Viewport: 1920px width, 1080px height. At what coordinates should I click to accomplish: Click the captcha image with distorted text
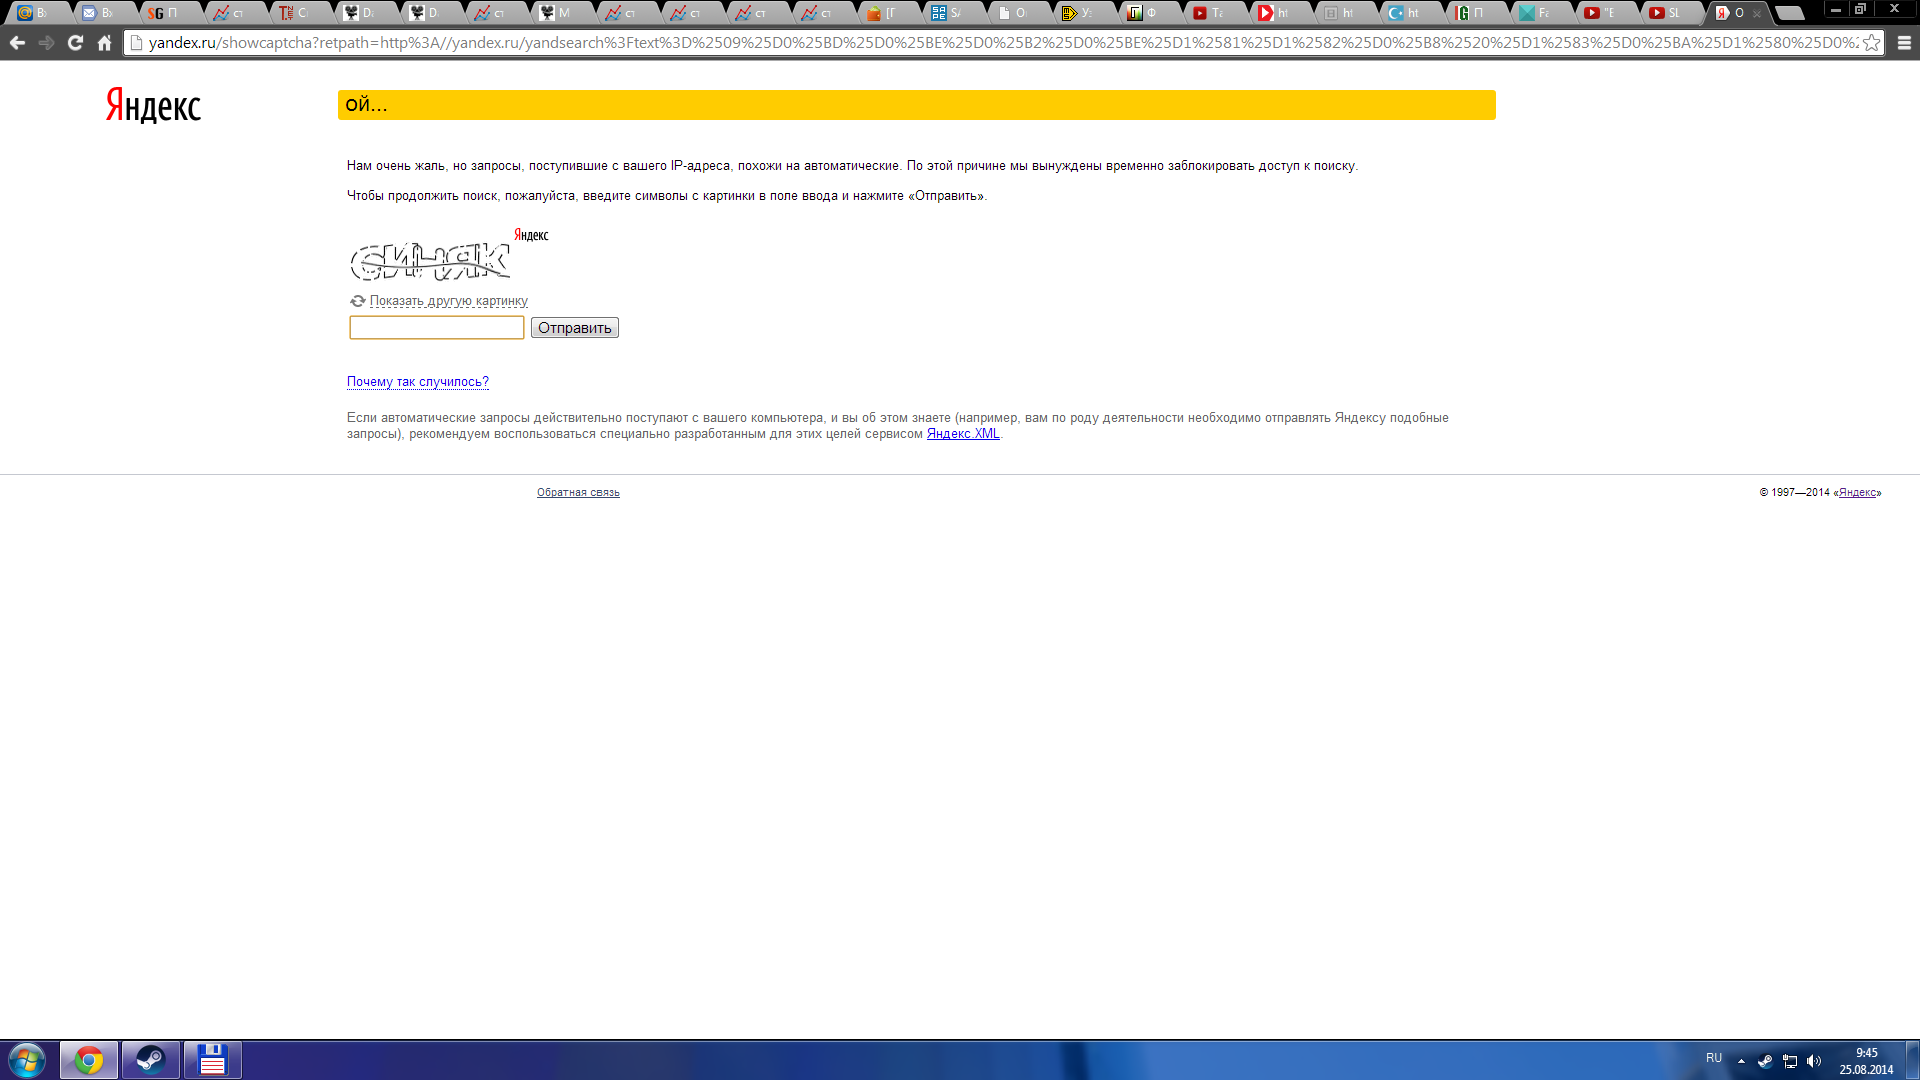pos(430,261)
